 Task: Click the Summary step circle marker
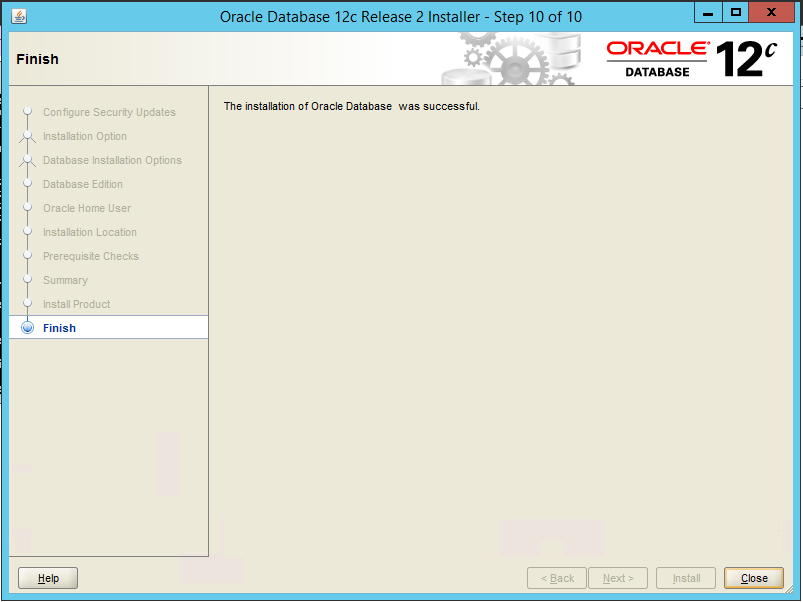pos(28,280)
